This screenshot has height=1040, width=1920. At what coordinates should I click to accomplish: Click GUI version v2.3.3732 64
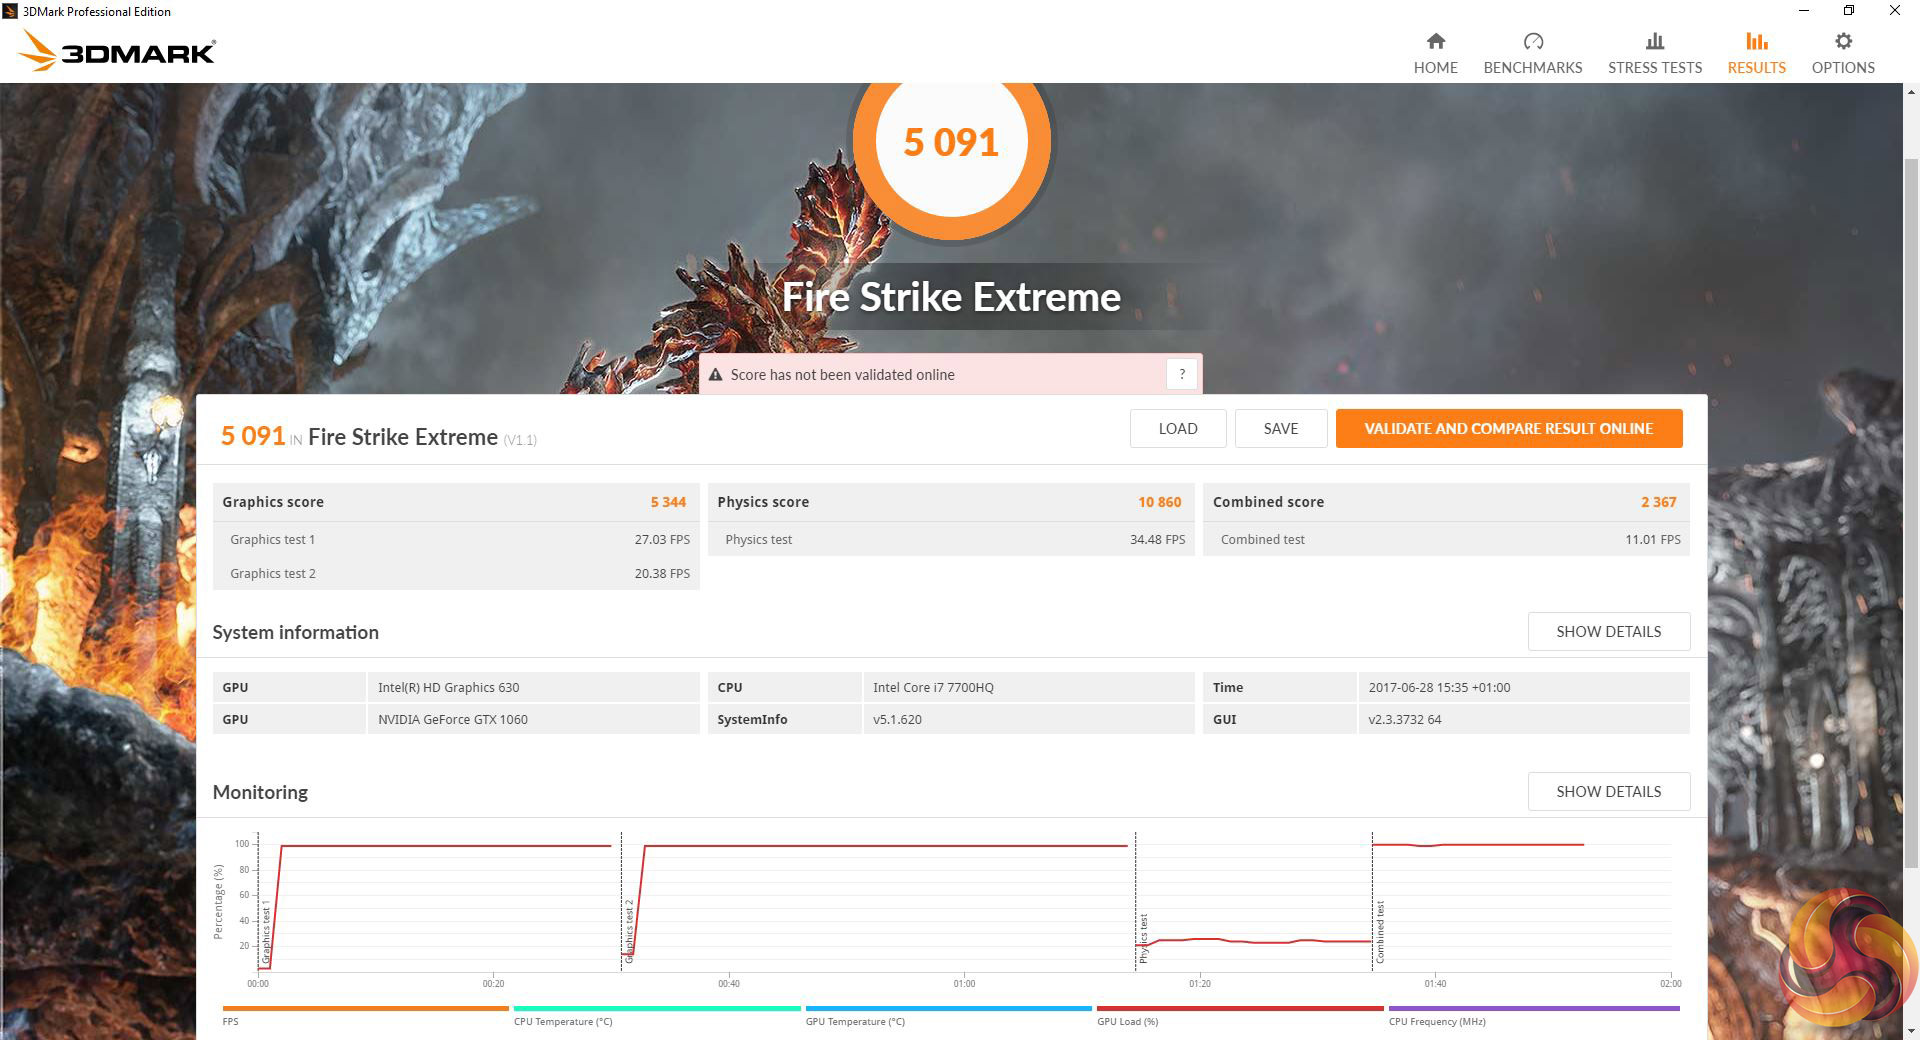[x=1404, y=719]
